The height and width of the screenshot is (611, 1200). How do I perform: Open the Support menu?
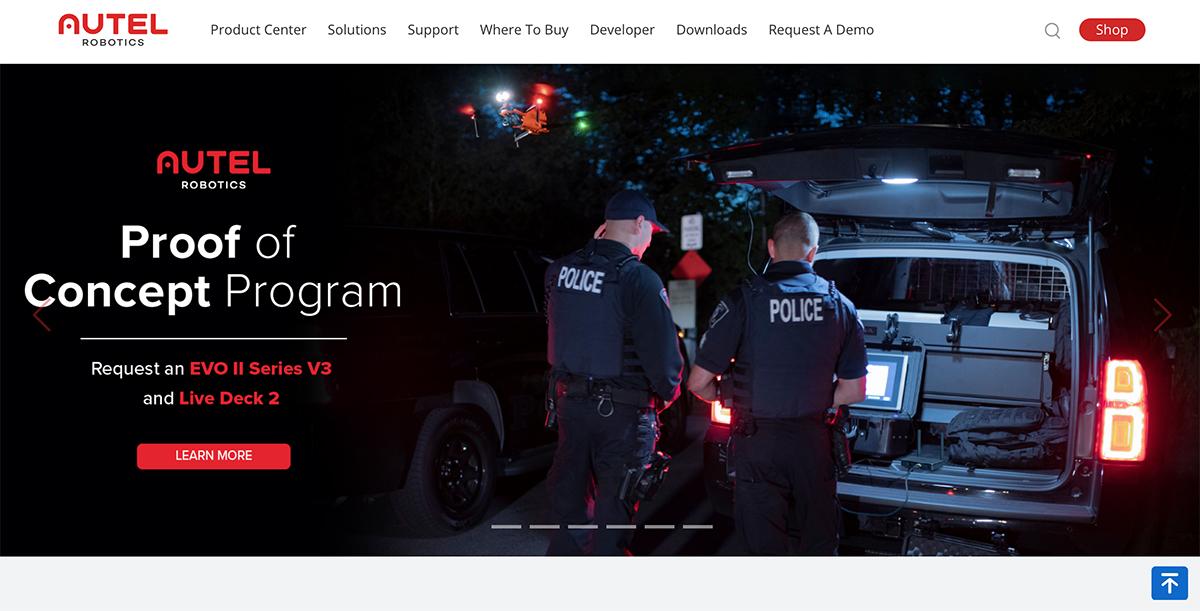(433, 30)
